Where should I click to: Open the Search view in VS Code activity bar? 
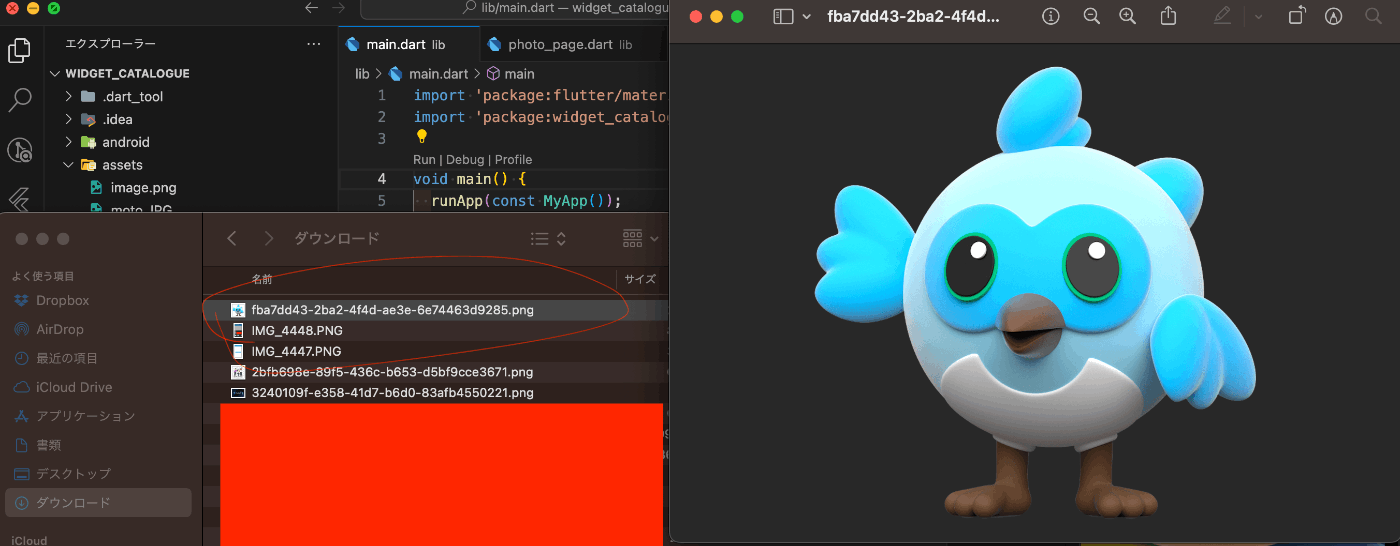click(x=20, y=100)
